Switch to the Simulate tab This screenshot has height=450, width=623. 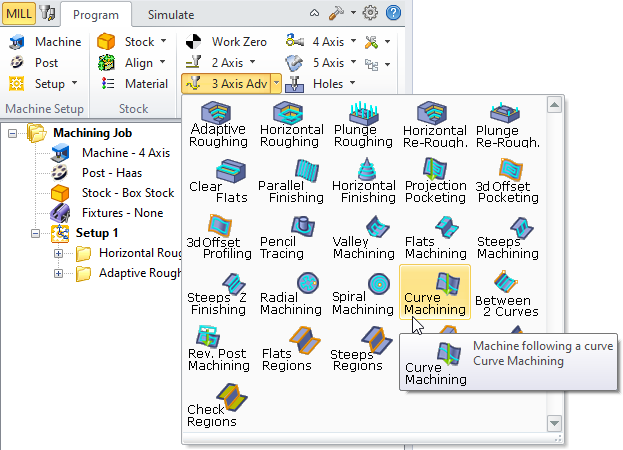click(171, 15)
